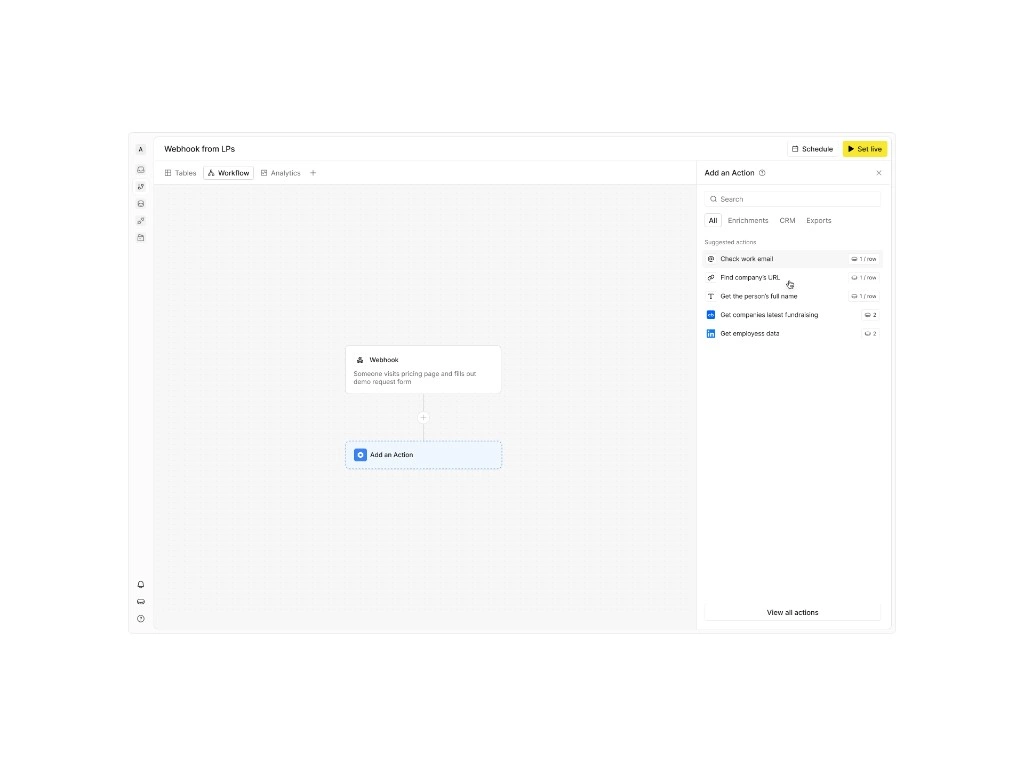Select the Webhook trigger node

click(423, 370)
